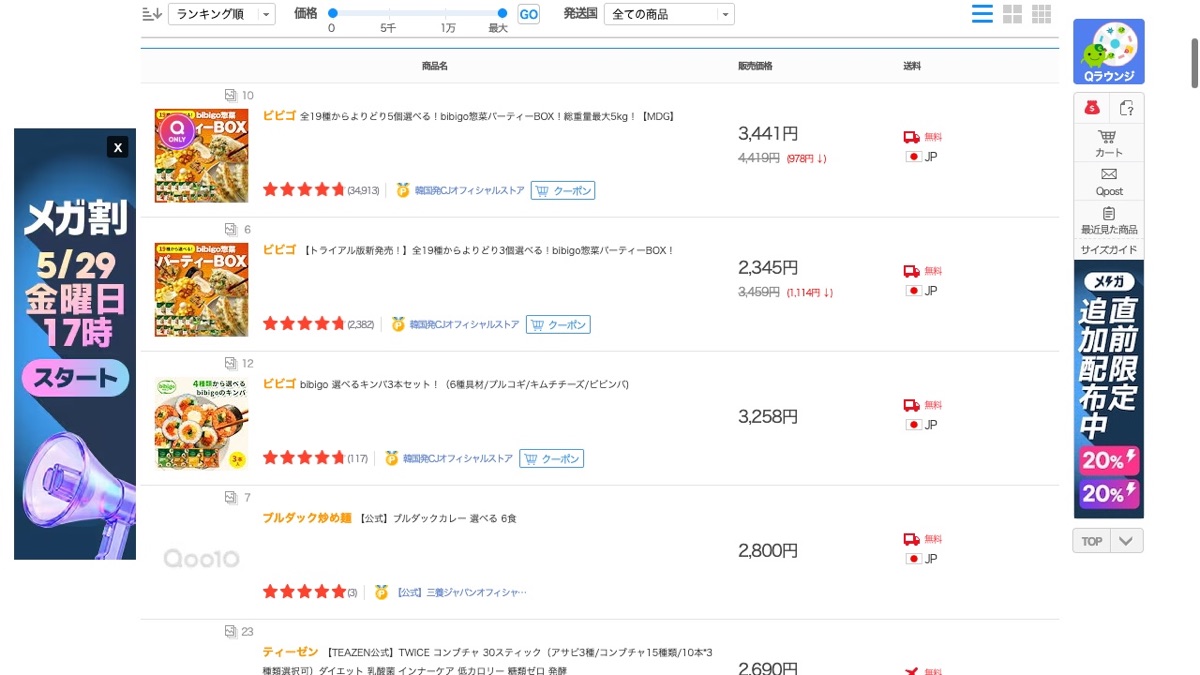Open Qpost messages
Viewport: 1200px width, 675px height.
tap(1109, 181)
